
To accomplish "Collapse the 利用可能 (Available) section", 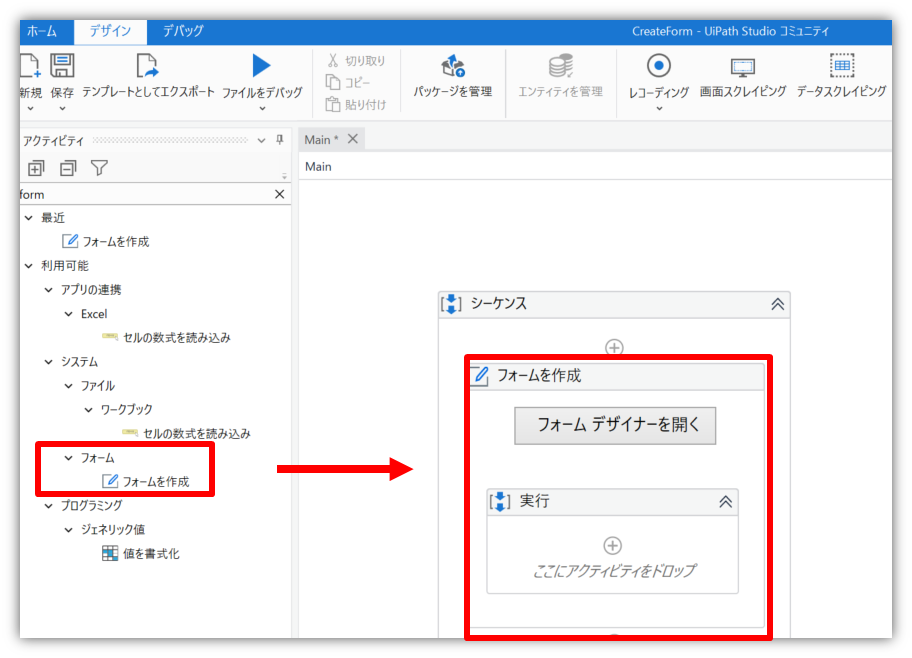I will pyautogui.click(x=28, y=266).
